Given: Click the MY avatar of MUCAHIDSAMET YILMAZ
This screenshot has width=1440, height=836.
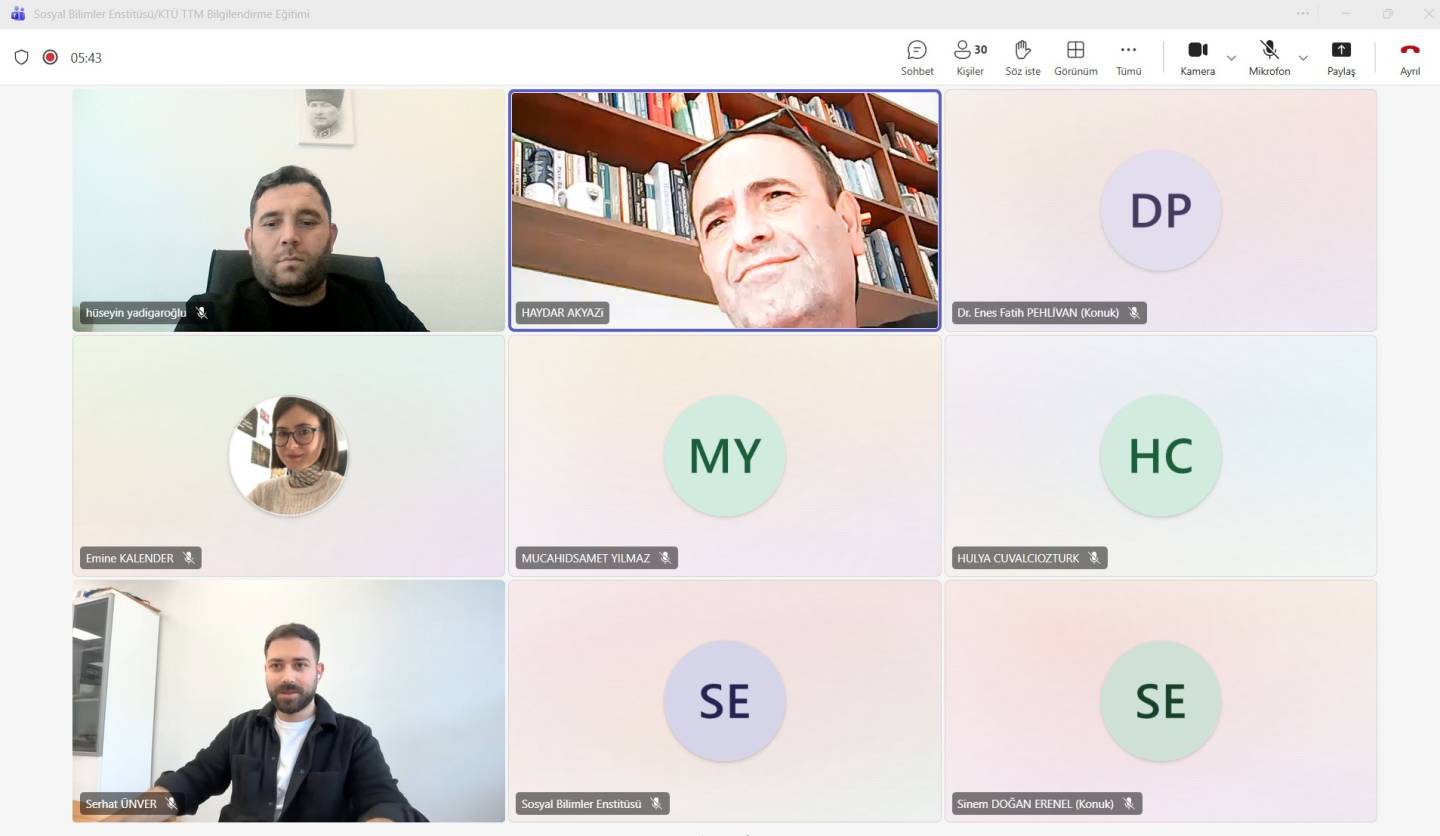Looking at the screenshot, I should point(724,455).
